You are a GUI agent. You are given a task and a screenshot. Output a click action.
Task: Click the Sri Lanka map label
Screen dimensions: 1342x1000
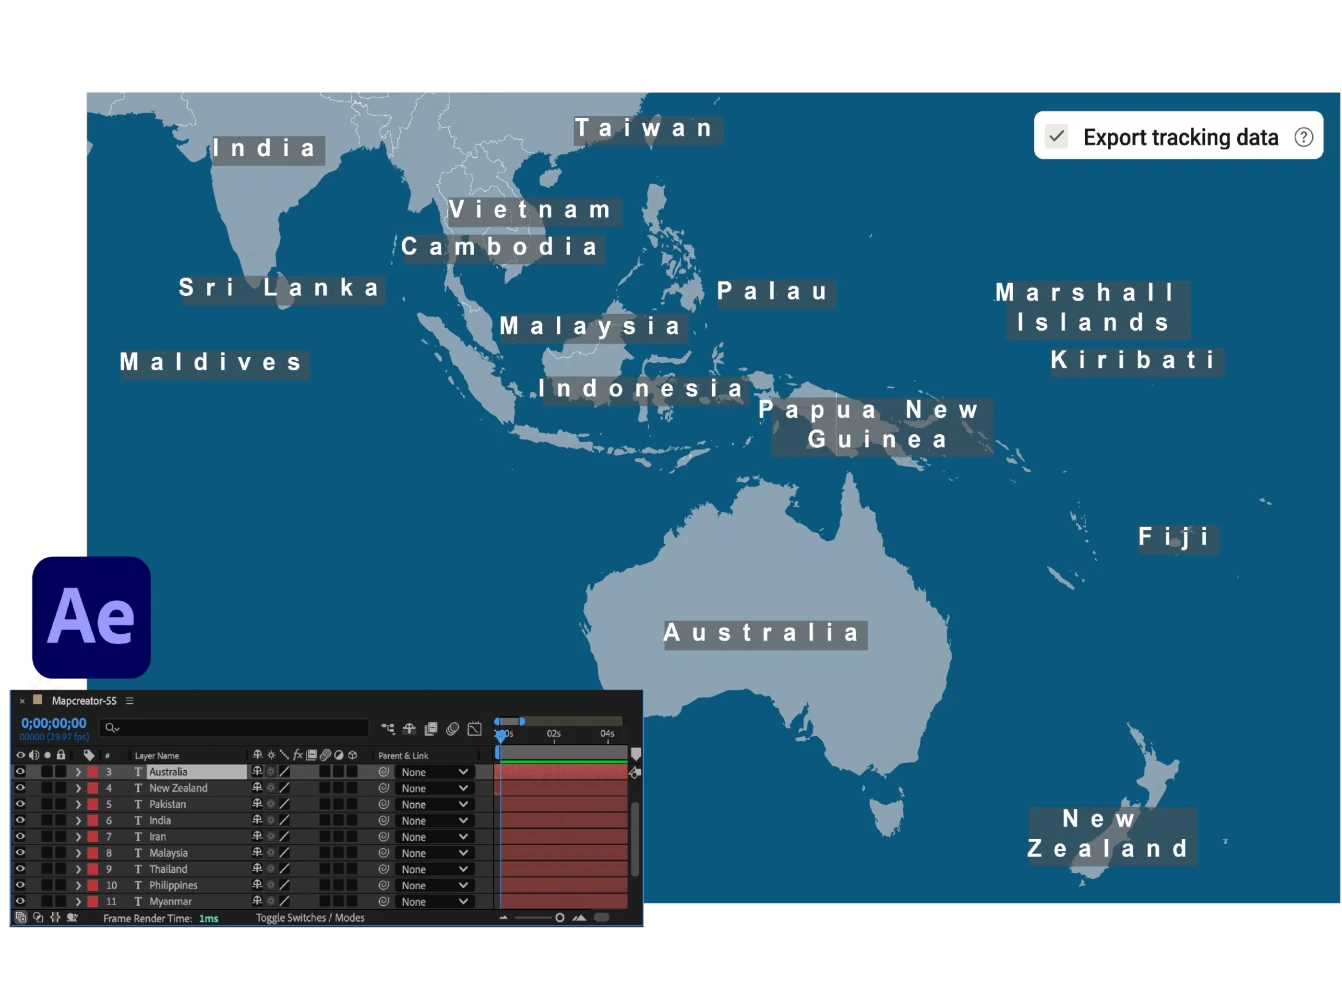pos(280,288)
